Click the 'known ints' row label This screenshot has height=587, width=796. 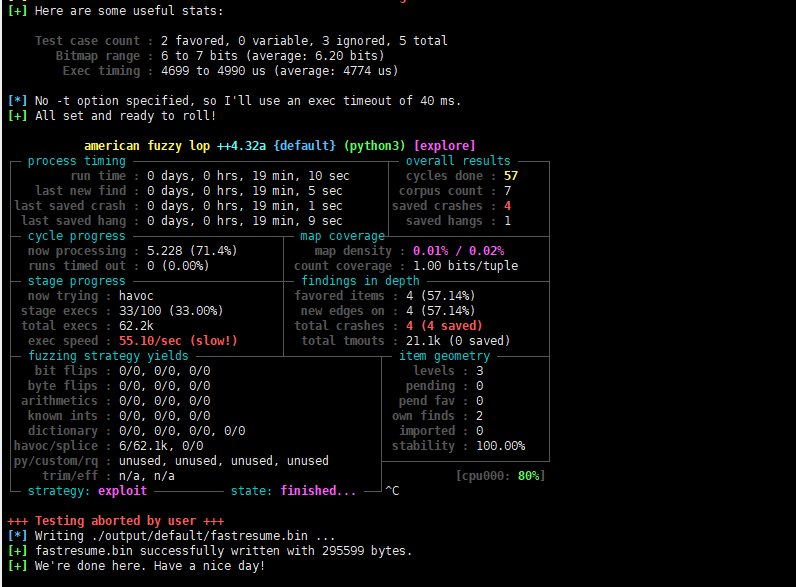(63, 416)
